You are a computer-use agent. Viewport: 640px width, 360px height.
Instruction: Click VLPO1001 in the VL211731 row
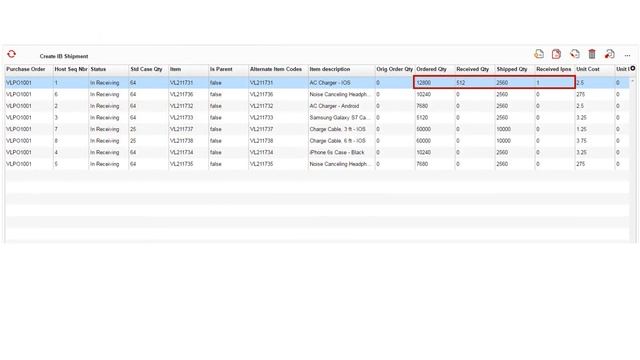point(19,83)
